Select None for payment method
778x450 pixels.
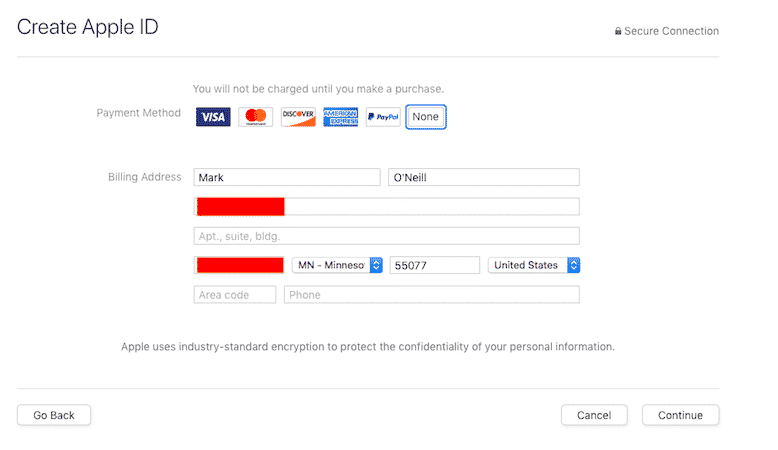click(426, 117)
